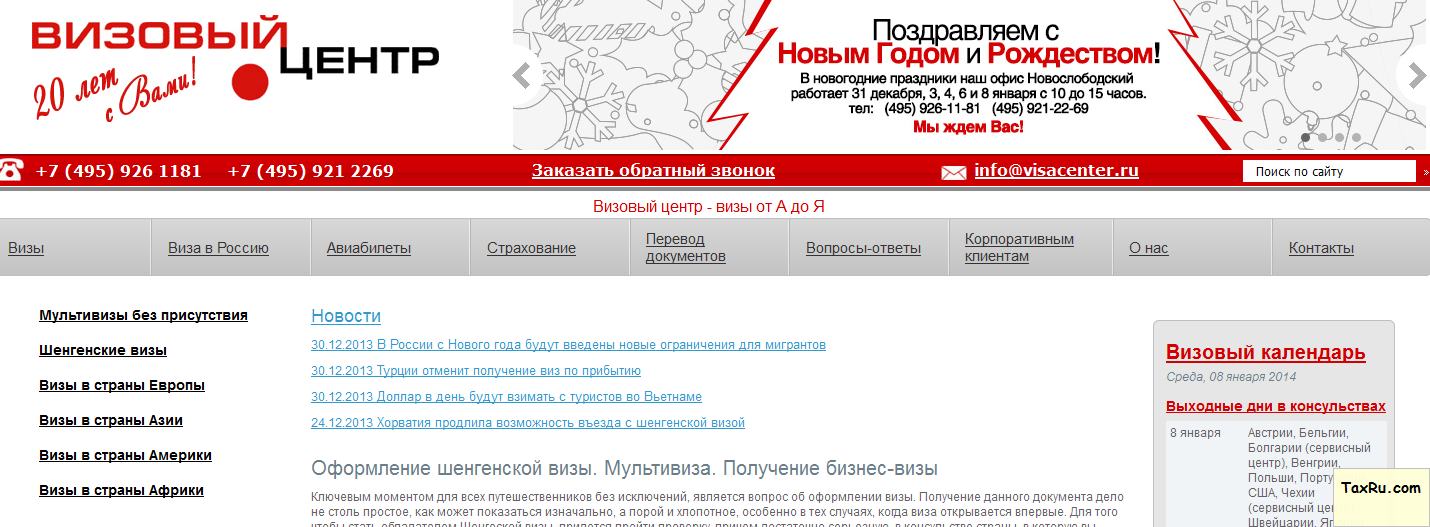Click the Визовый центр logo
Viewport: 1430px width, 527px height.
pos(235,66)
